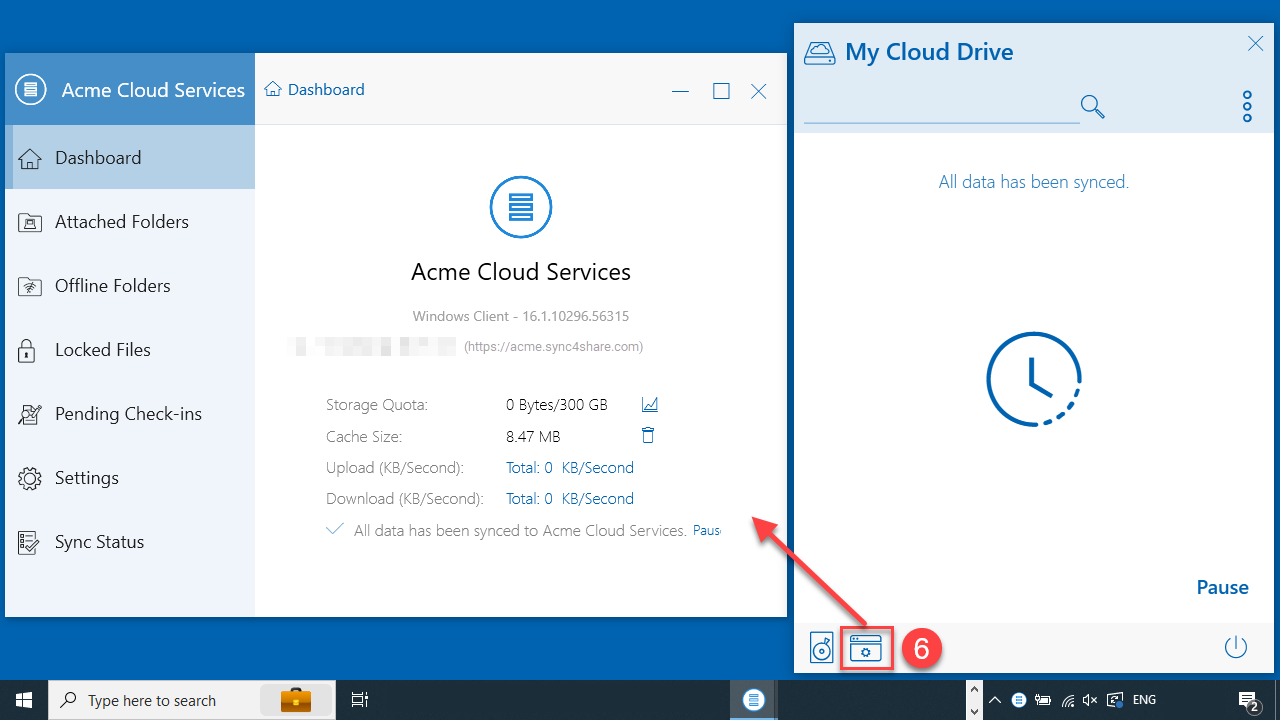View Sync Status page
The height and width of the screenshot is (720, 1280).
click(130, 542)
